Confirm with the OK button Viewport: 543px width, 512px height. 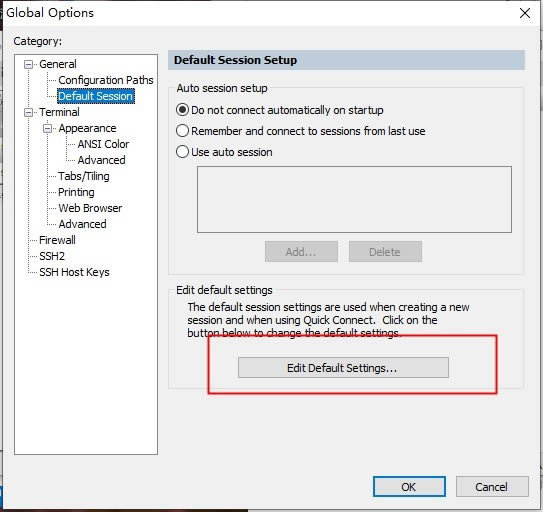tap(409, 487)
